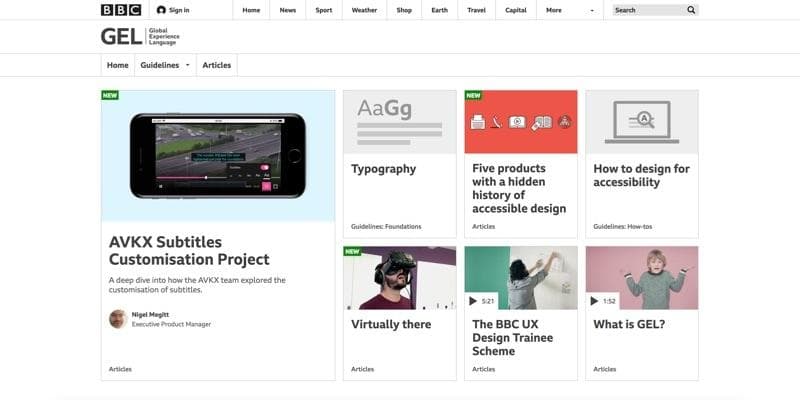The image size is (800, 400).
Task: Click Articles label under UX Design Trainee
Action: [484, 369]
